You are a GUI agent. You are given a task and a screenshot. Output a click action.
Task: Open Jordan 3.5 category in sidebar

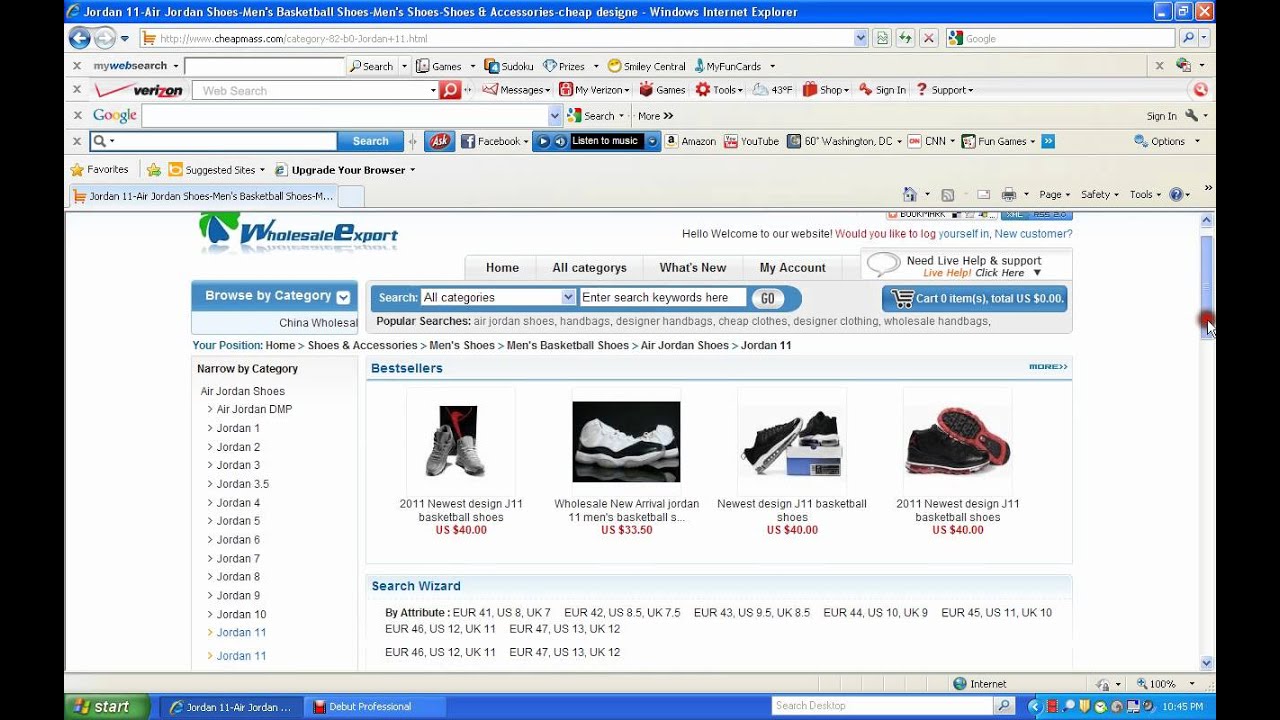point(242,484)
